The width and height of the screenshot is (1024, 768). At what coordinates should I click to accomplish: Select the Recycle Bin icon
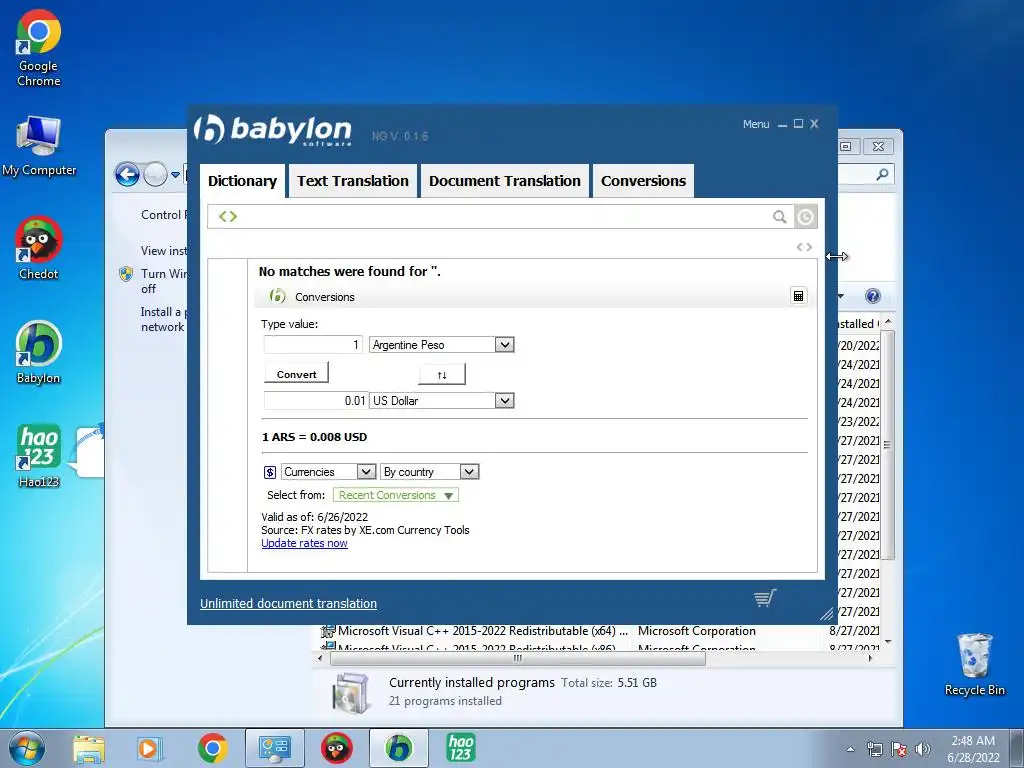(974, 665)
